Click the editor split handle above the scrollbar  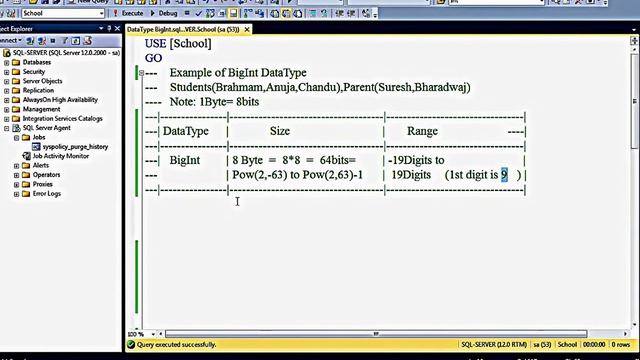[x=634, y=41]
